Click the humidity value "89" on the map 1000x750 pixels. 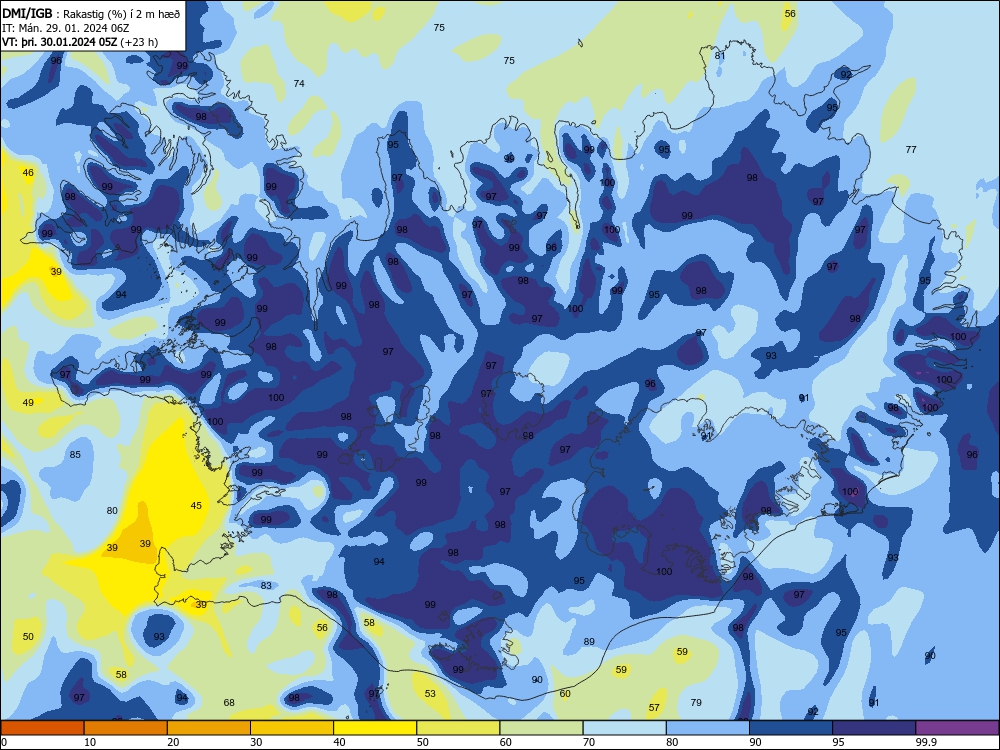589,642
